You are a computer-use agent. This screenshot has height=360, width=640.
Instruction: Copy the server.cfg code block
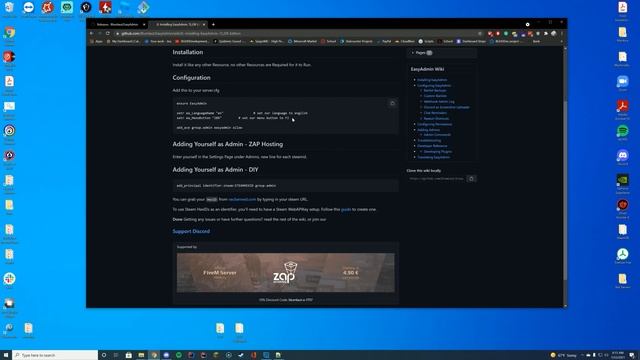coord(392,103)
